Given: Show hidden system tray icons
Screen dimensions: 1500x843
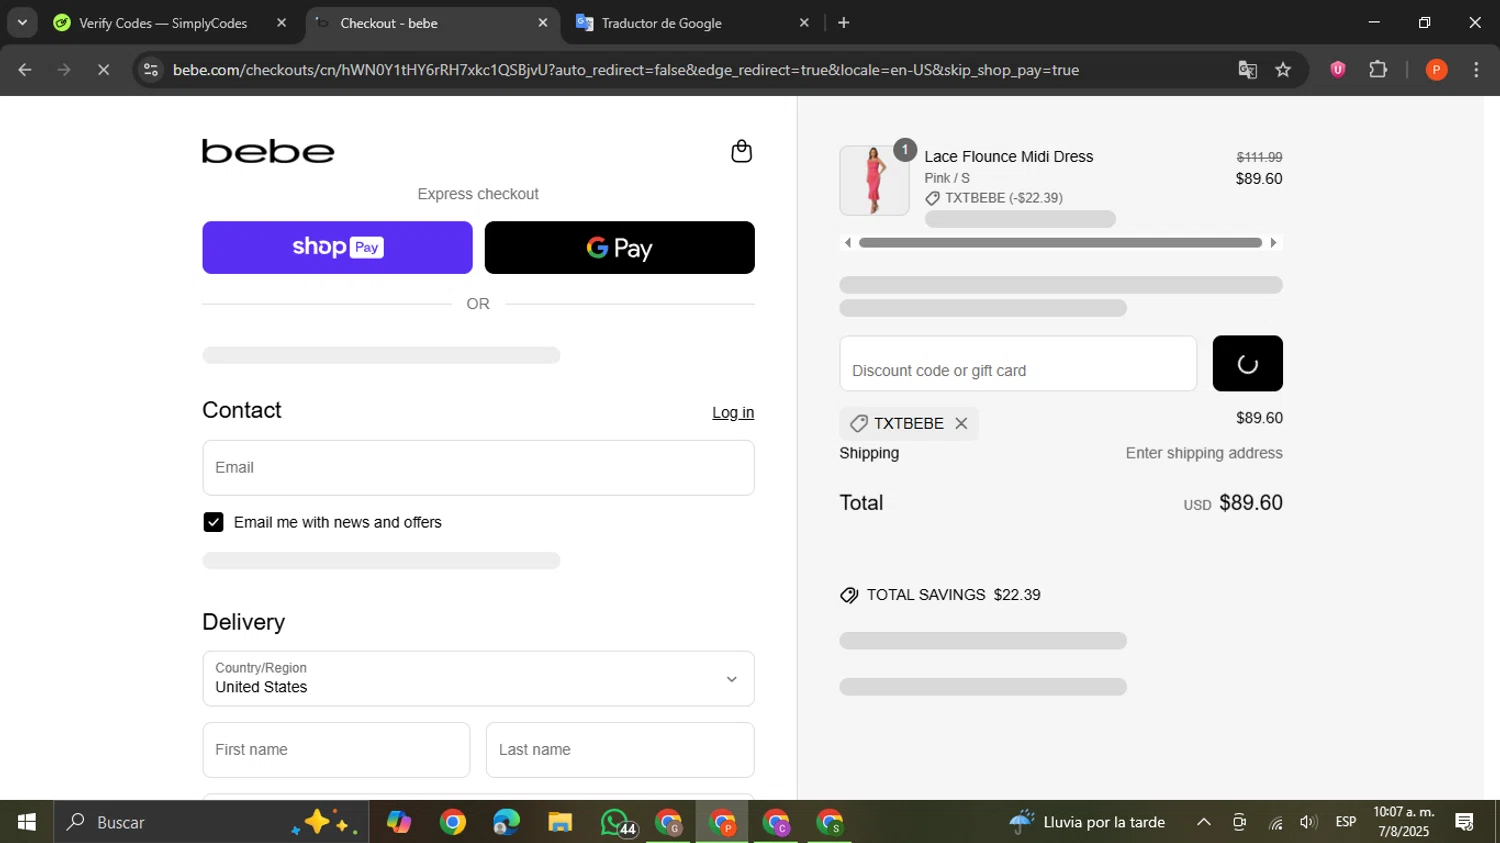Looking at the screenshot, I should pyautogui.click(x=1204, y=822).
